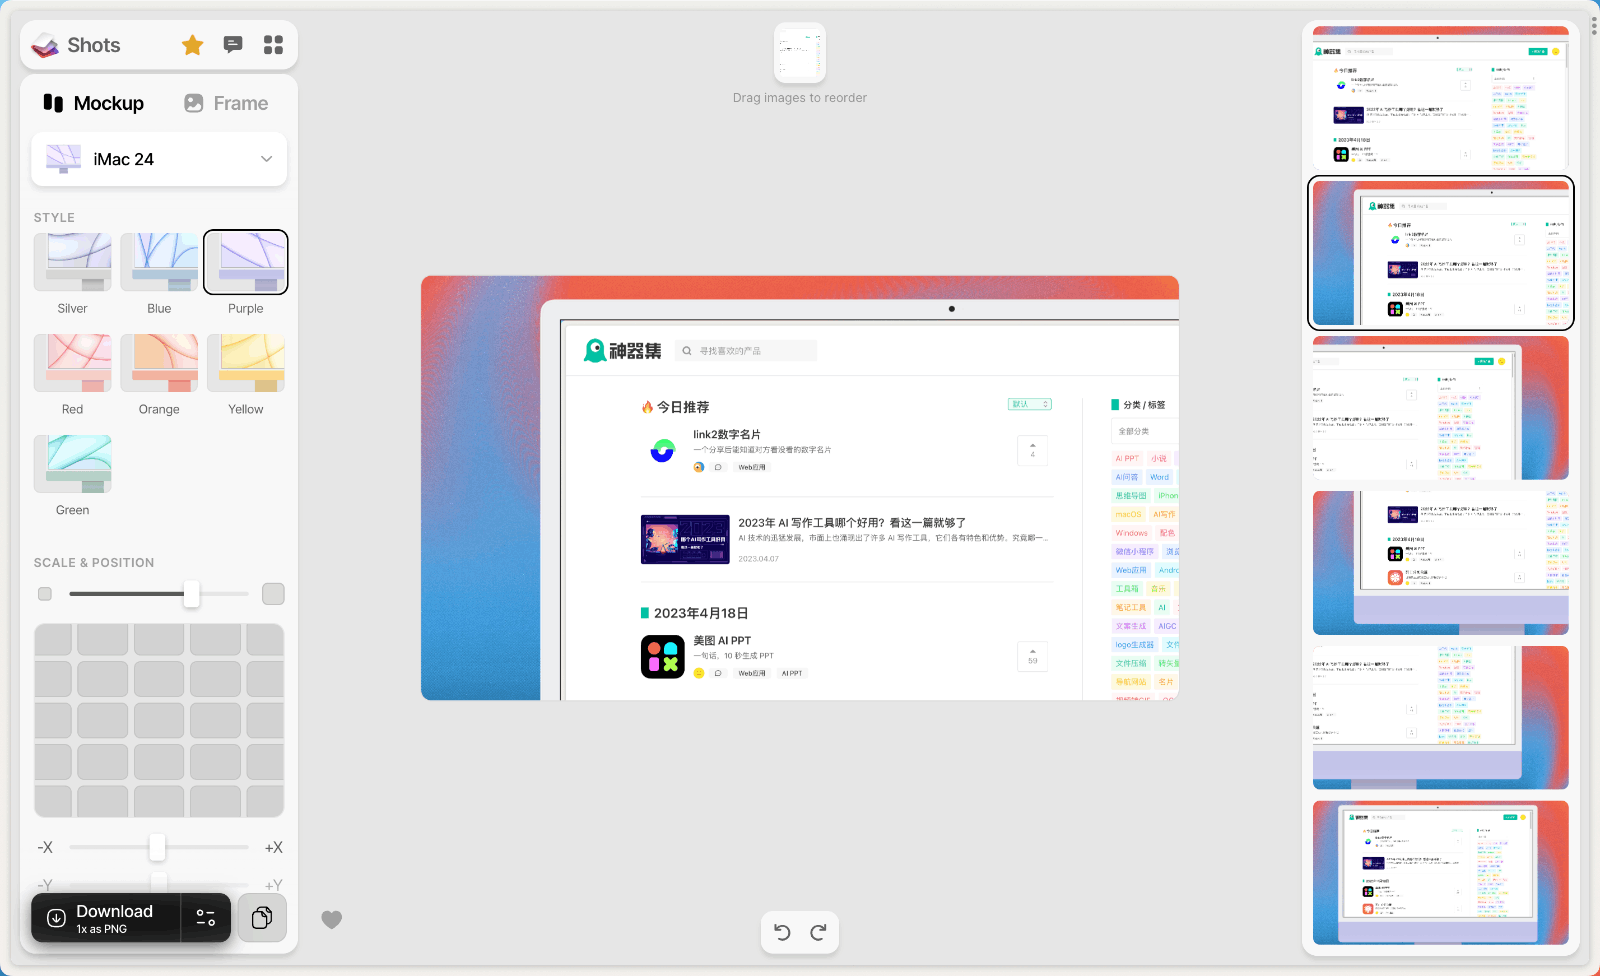Expand the iMac 24 device dropdown
The image size is (1600, 976).
159,159
